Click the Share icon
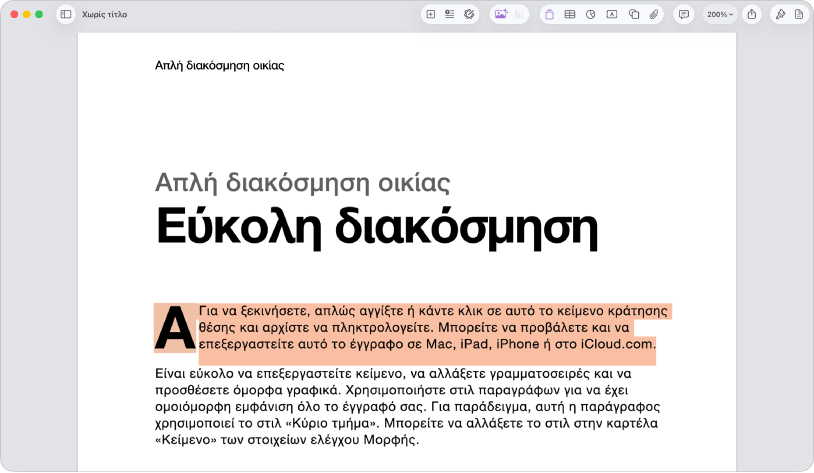 [752, 15]
